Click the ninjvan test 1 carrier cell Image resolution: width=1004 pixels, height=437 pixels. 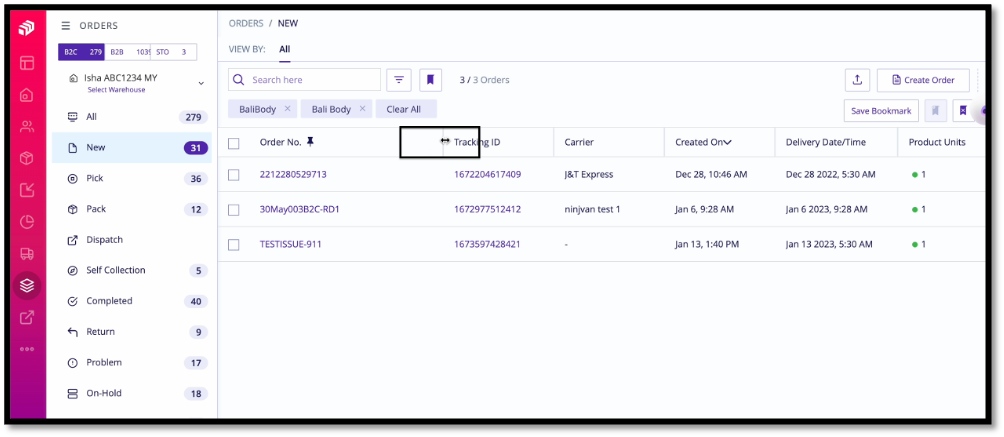pos(592,209)
